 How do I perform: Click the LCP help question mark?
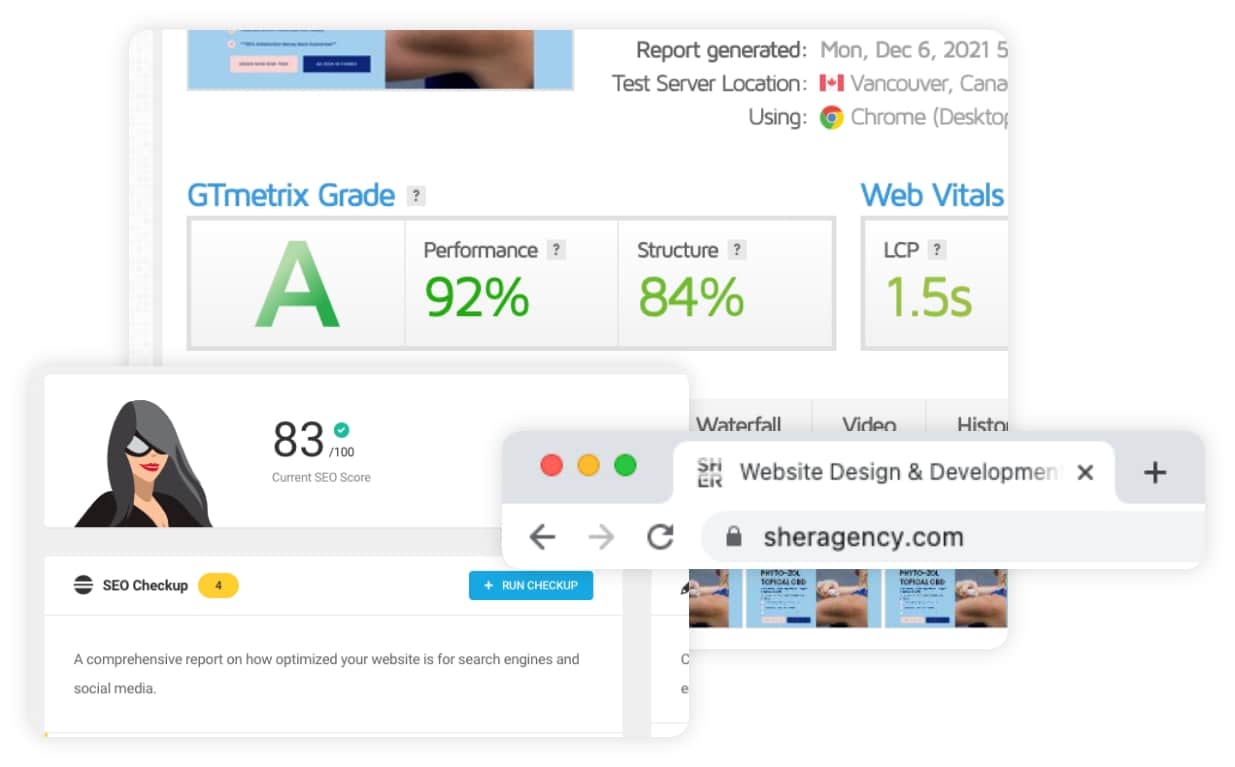pyautogui.click(x=937, y=250)
